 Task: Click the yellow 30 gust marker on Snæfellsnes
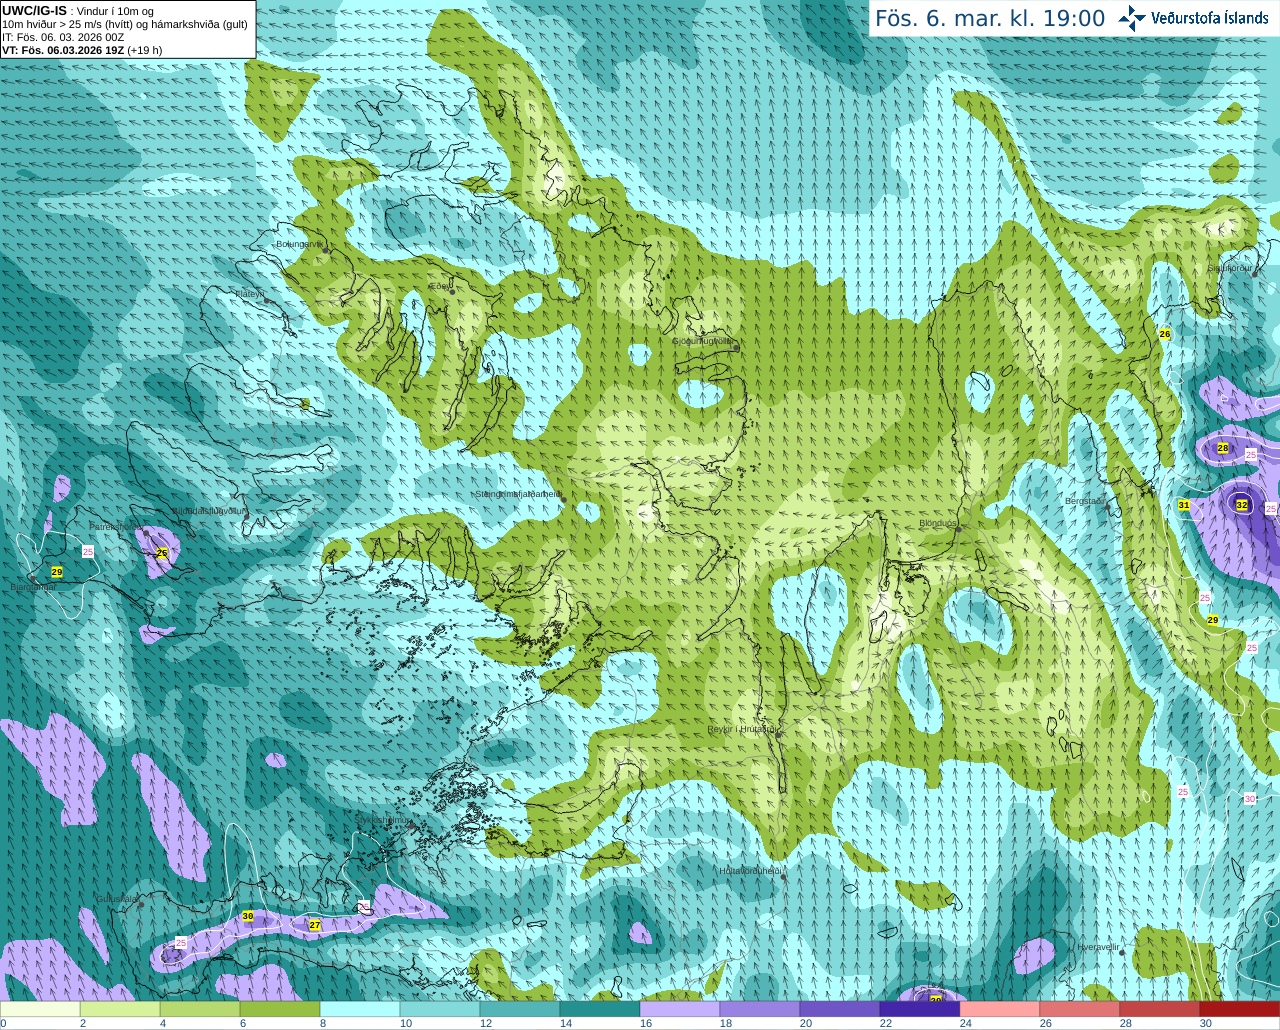[x=248, y=916]
